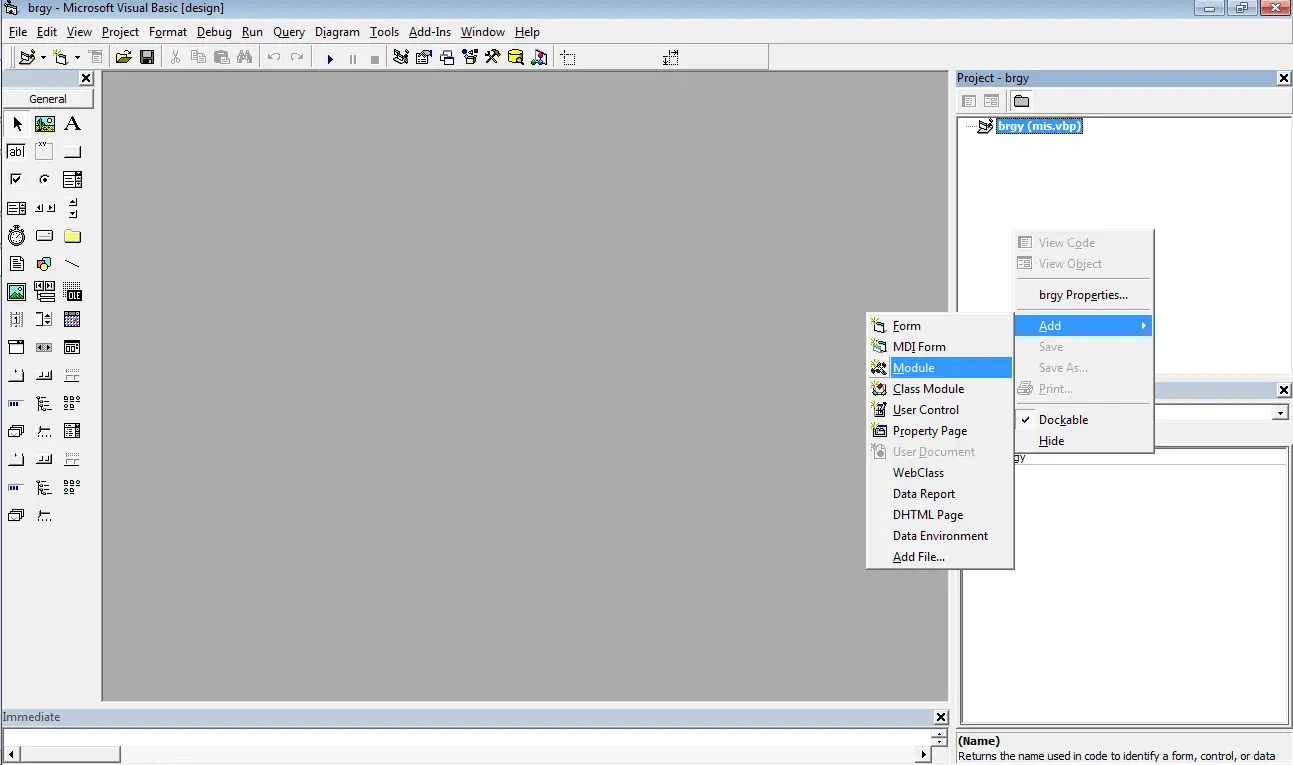Open the Visual Component Manager icon
Image resolution: width=1293 pixels, height=765 pixels.
(539, 58)
